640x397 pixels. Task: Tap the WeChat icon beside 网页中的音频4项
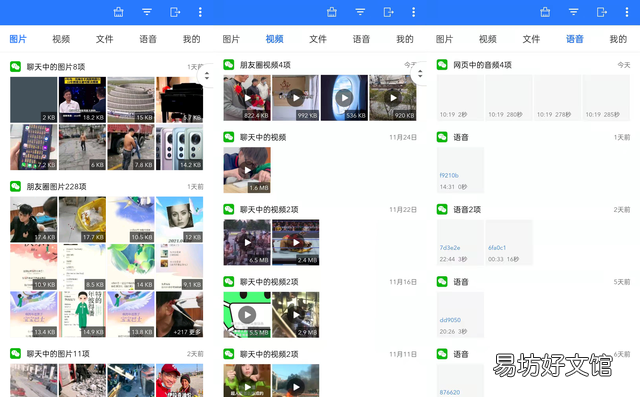point(442,64)
